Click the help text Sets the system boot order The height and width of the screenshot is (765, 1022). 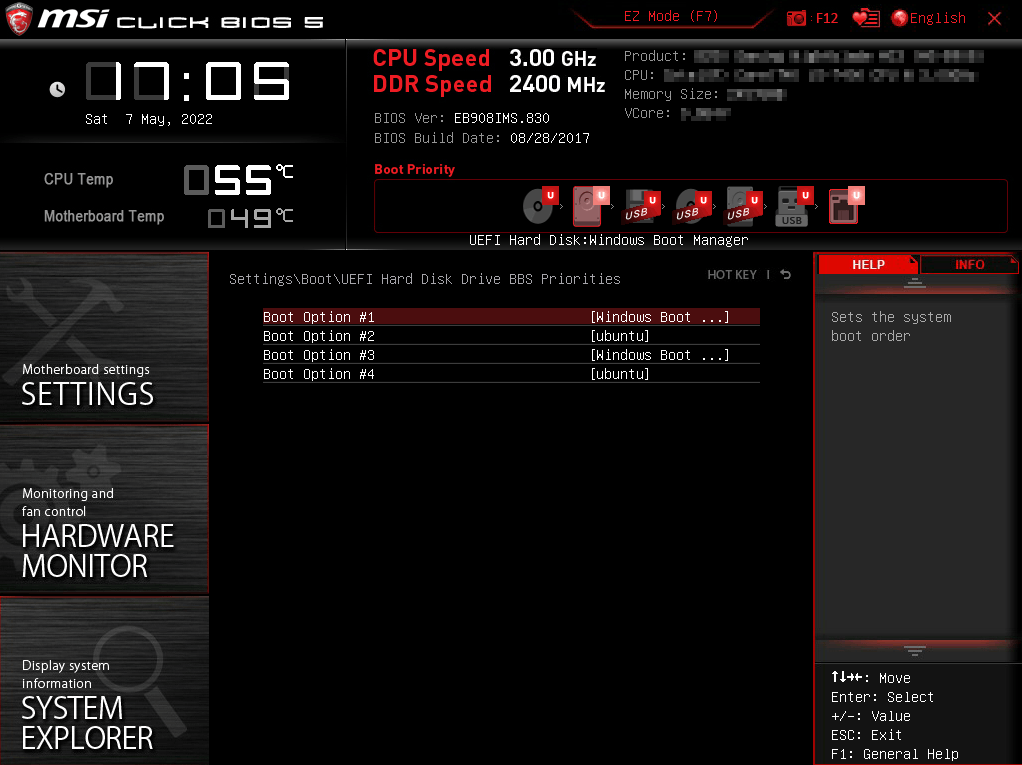[x=891, y=326]
